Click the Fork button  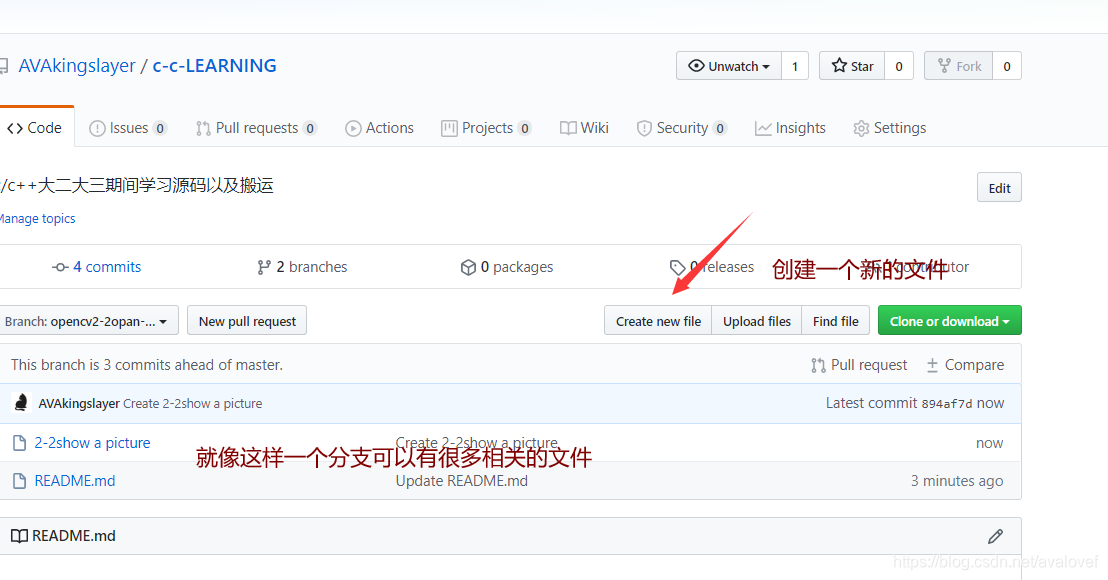tap(959, 66)
